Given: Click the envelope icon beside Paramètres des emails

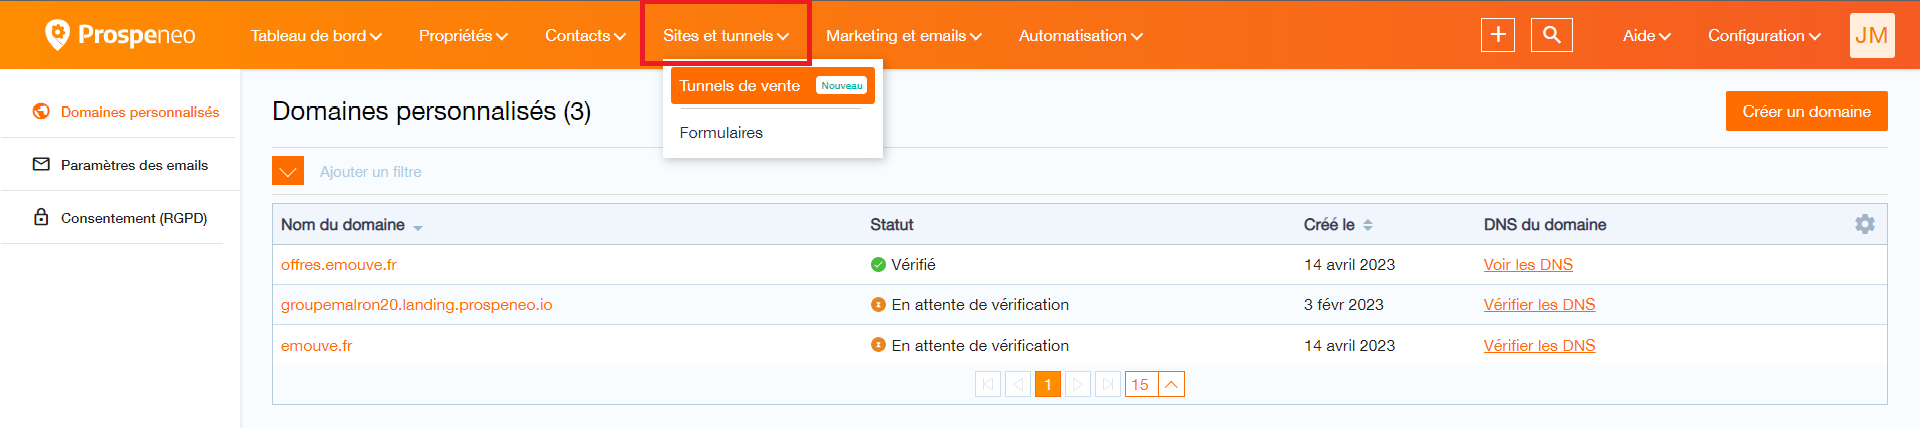Looking at the screenshot, I should click(x=41, y=164).
